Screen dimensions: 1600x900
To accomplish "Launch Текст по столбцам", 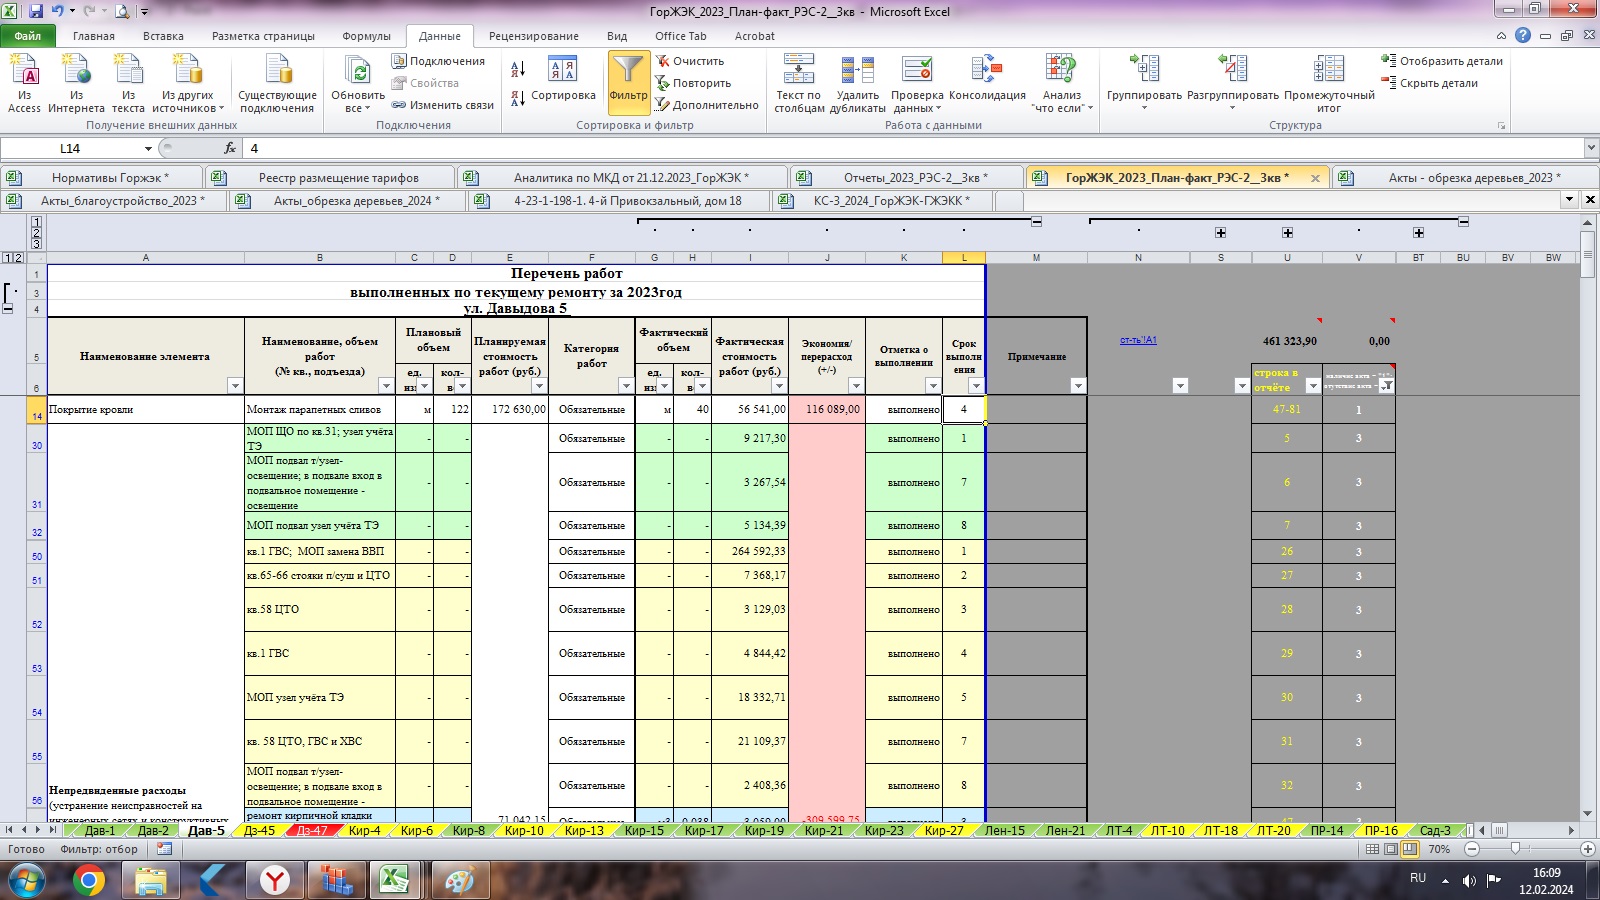I will tap(799, 83).
